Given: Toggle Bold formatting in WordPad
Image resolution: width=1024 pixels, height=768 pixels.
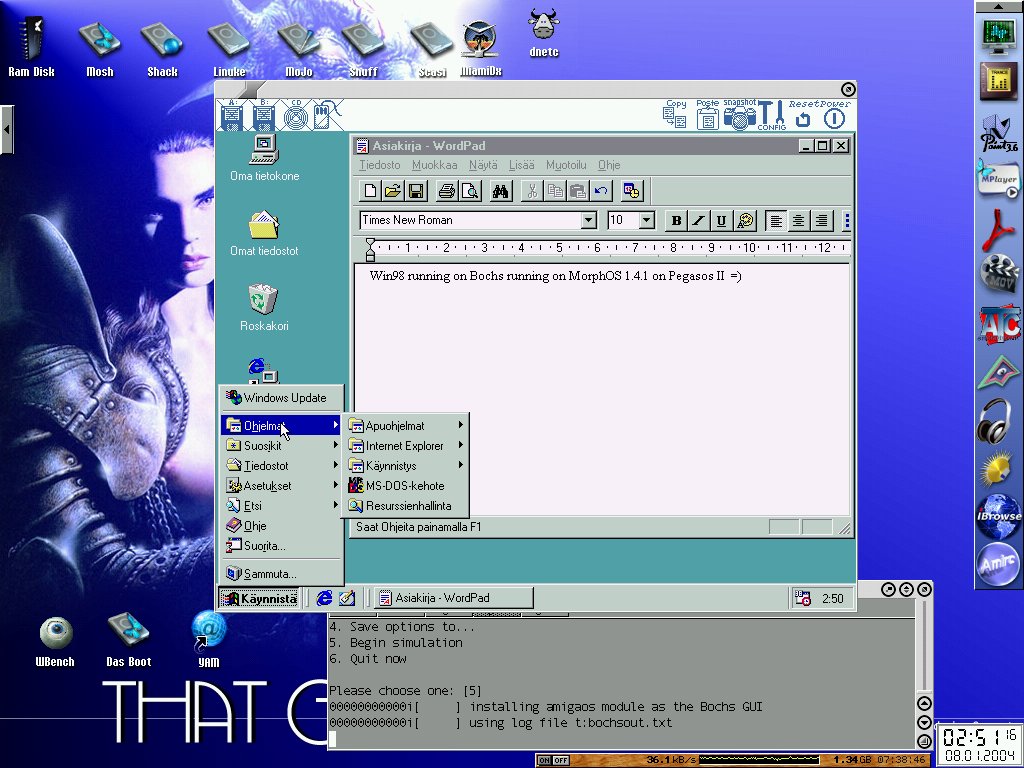Looking at the screenshot, I should tap(676, 221).
